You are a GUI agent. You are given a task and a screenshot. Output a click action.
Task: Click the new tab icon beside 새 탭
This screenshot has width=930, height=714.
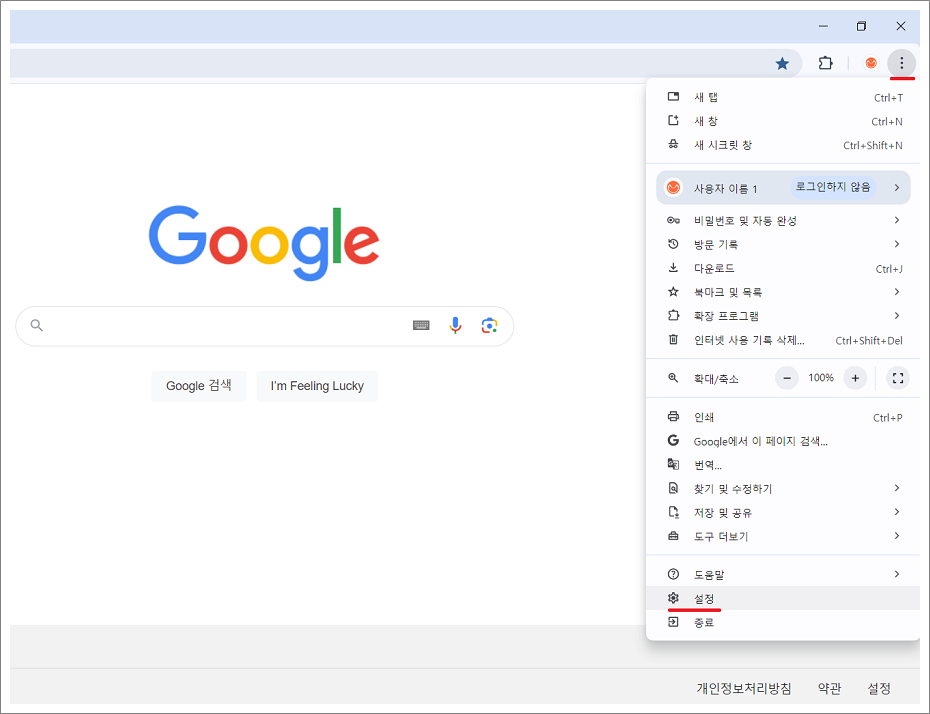(673, 97)
